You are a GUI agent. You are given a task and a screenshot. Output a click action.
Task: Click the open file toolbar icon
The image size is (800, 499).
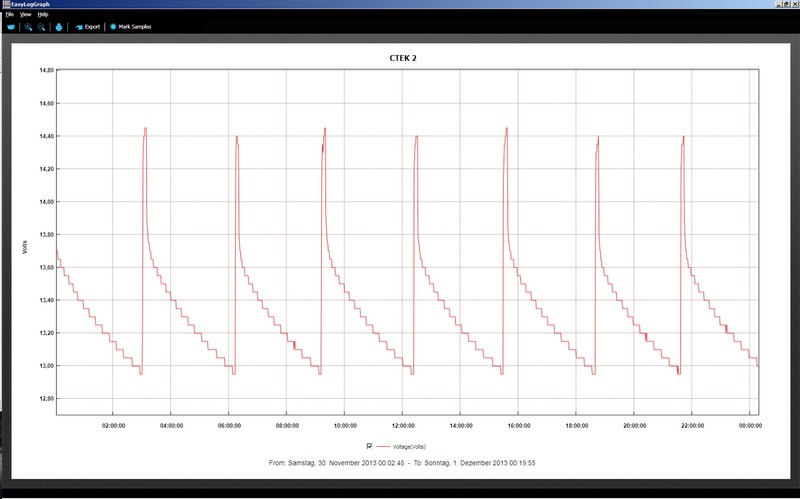tap(12, 27)
